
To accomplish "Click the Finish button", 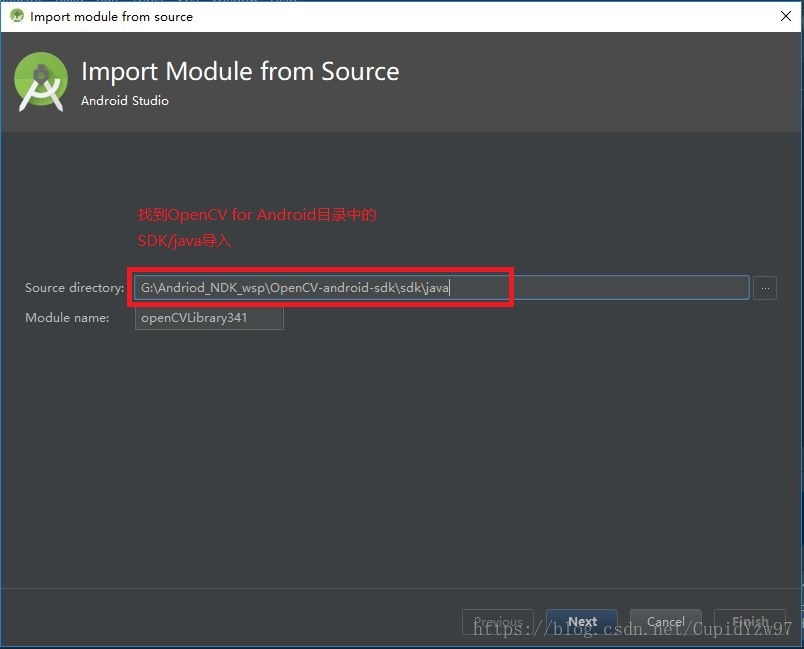I will click(x=750, y=622).
